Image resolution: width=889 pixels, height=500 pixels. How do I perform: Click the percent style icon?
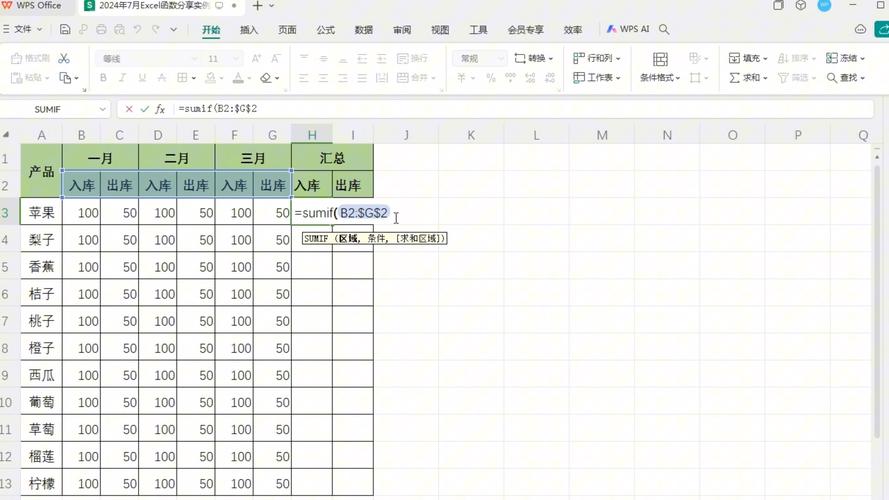coord(490,78)
